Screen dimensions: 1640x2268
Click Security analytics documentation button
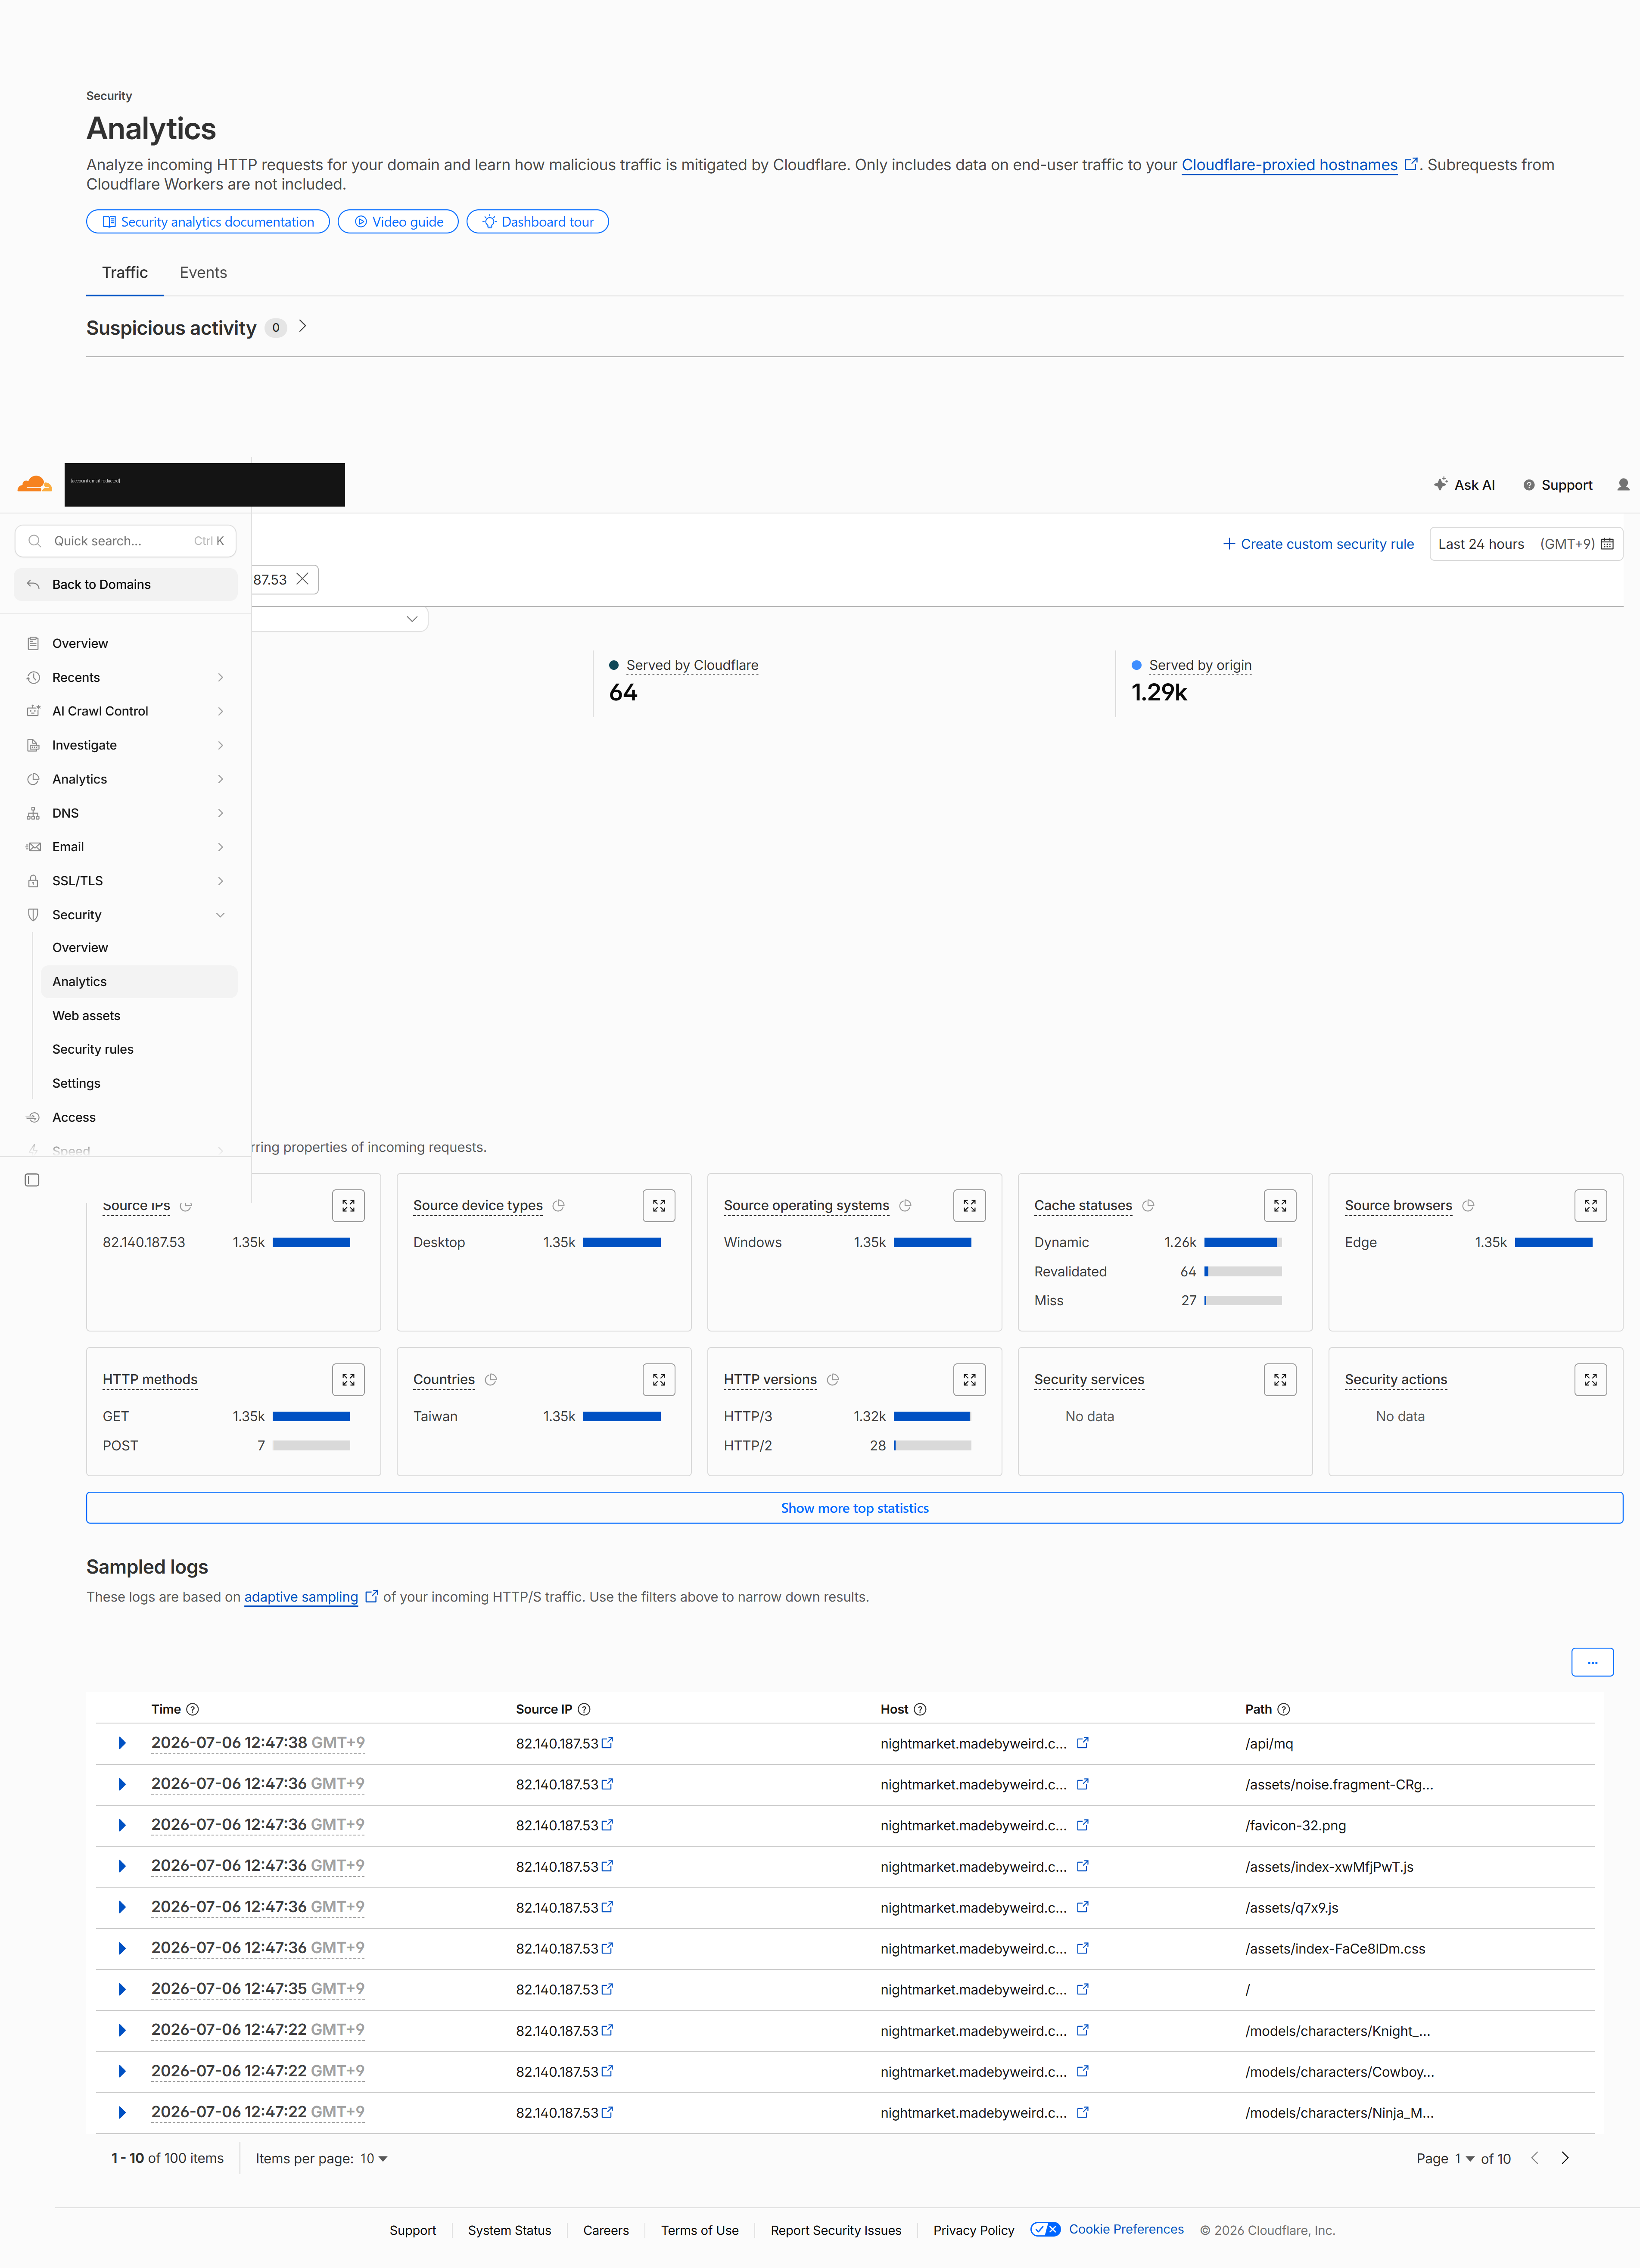(208, 222)
